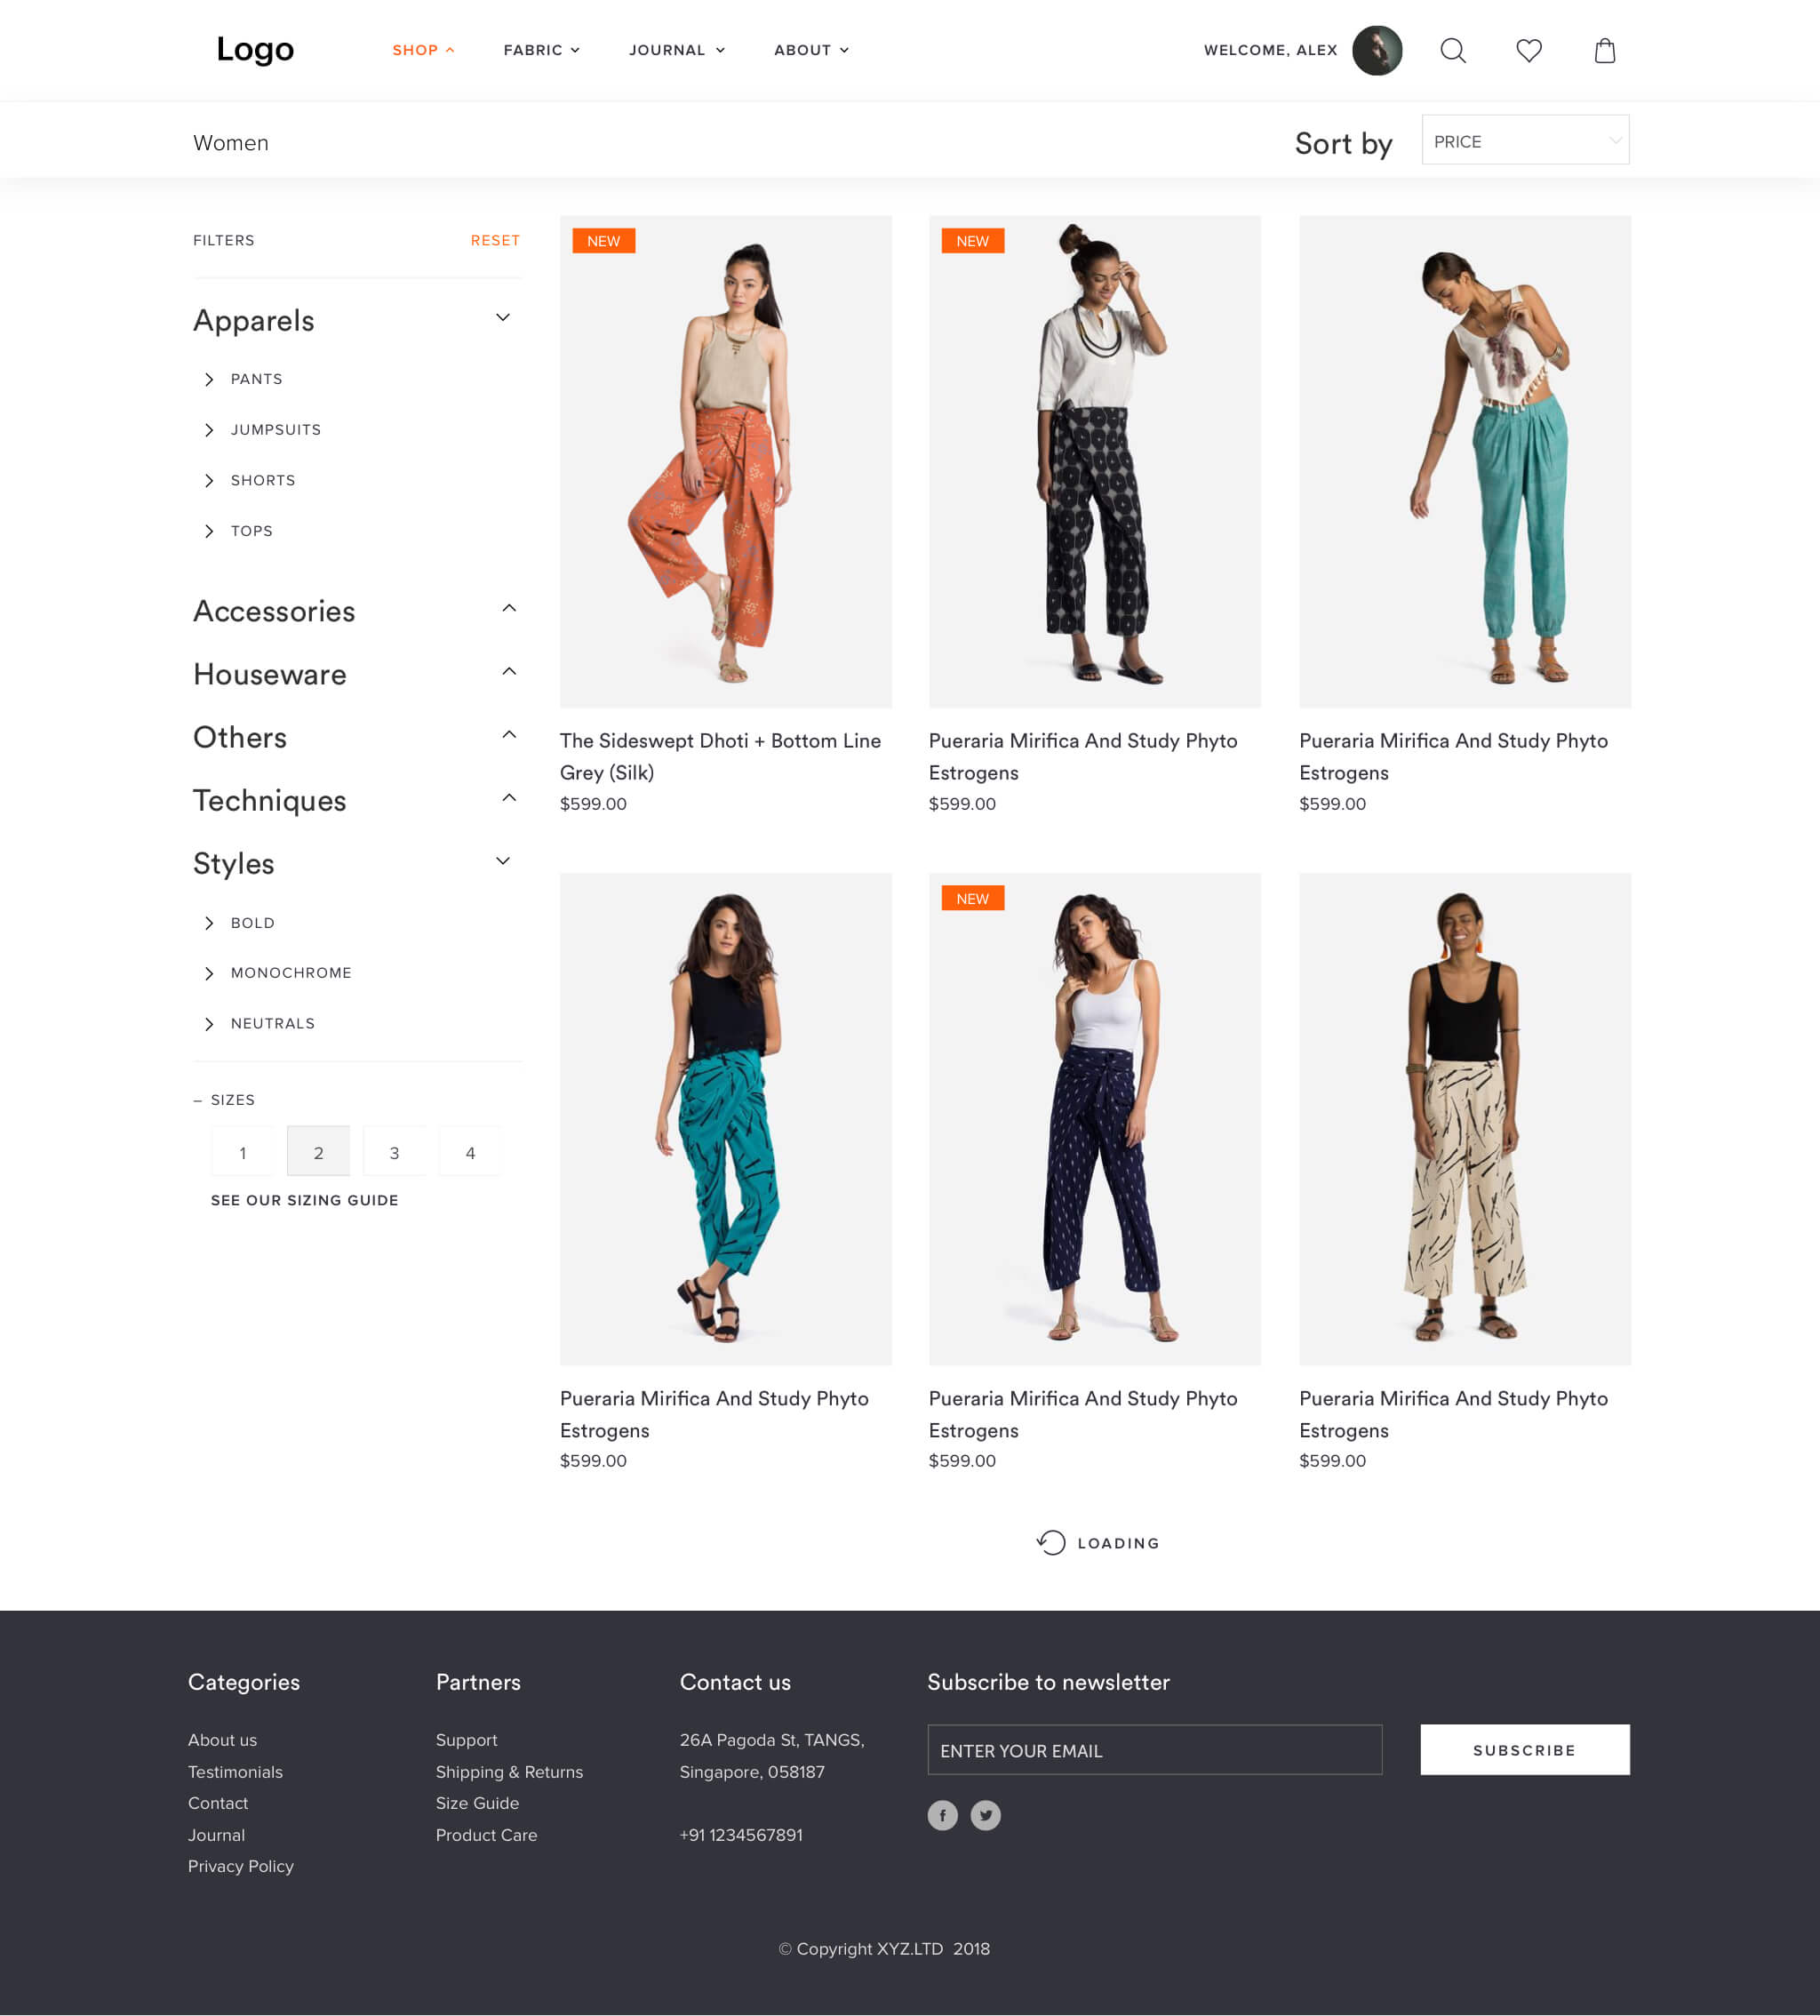Image resolution: width=1820 pixels, height=2016 pixels.
Task: Click the shopping bag icon
Action: (1602, 49)
